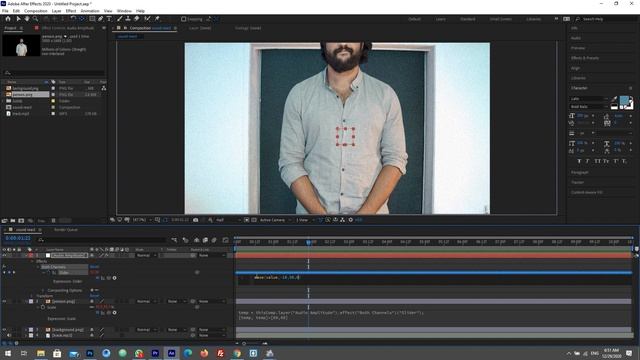Open the Align panel
The image size is (640, 360).
(576, 68)
